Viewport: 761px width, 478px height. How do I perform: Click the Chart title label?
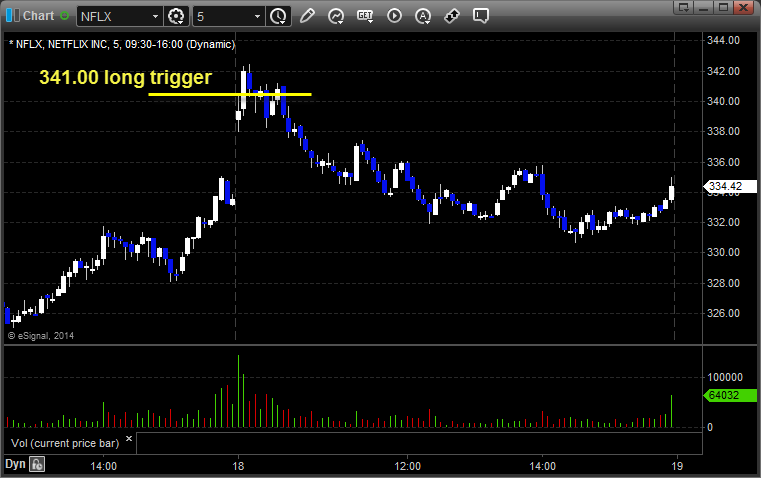pos(38,16)
